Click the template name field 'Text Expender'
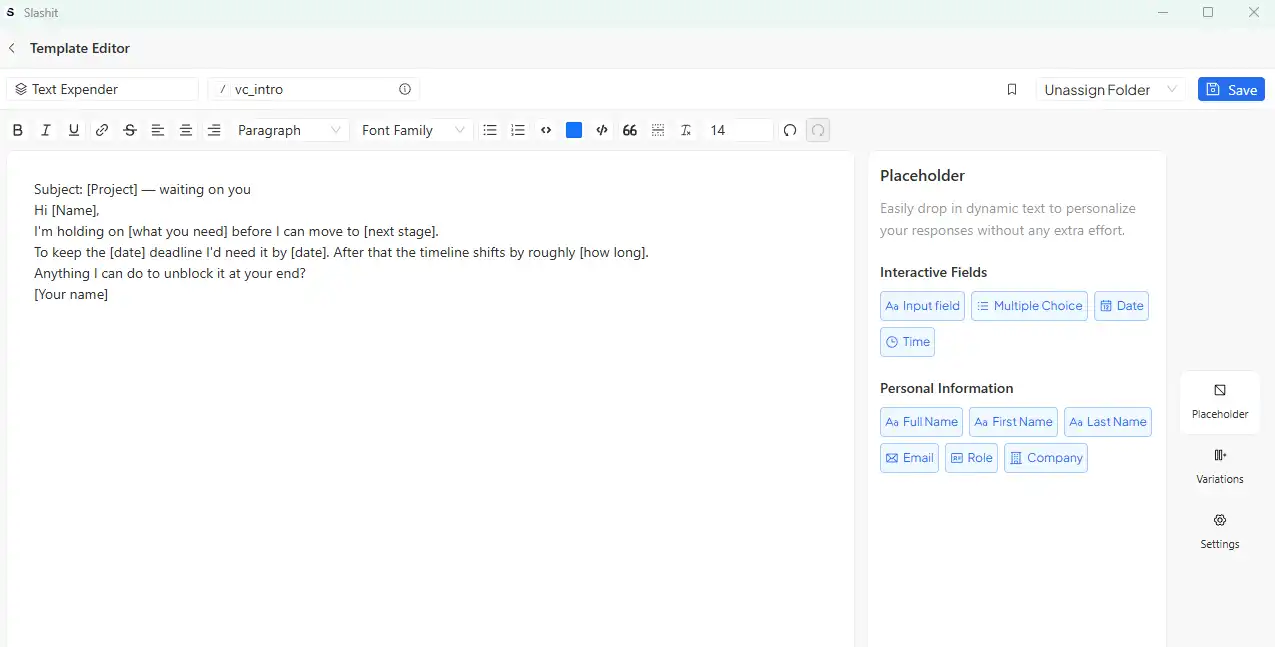 103,89
